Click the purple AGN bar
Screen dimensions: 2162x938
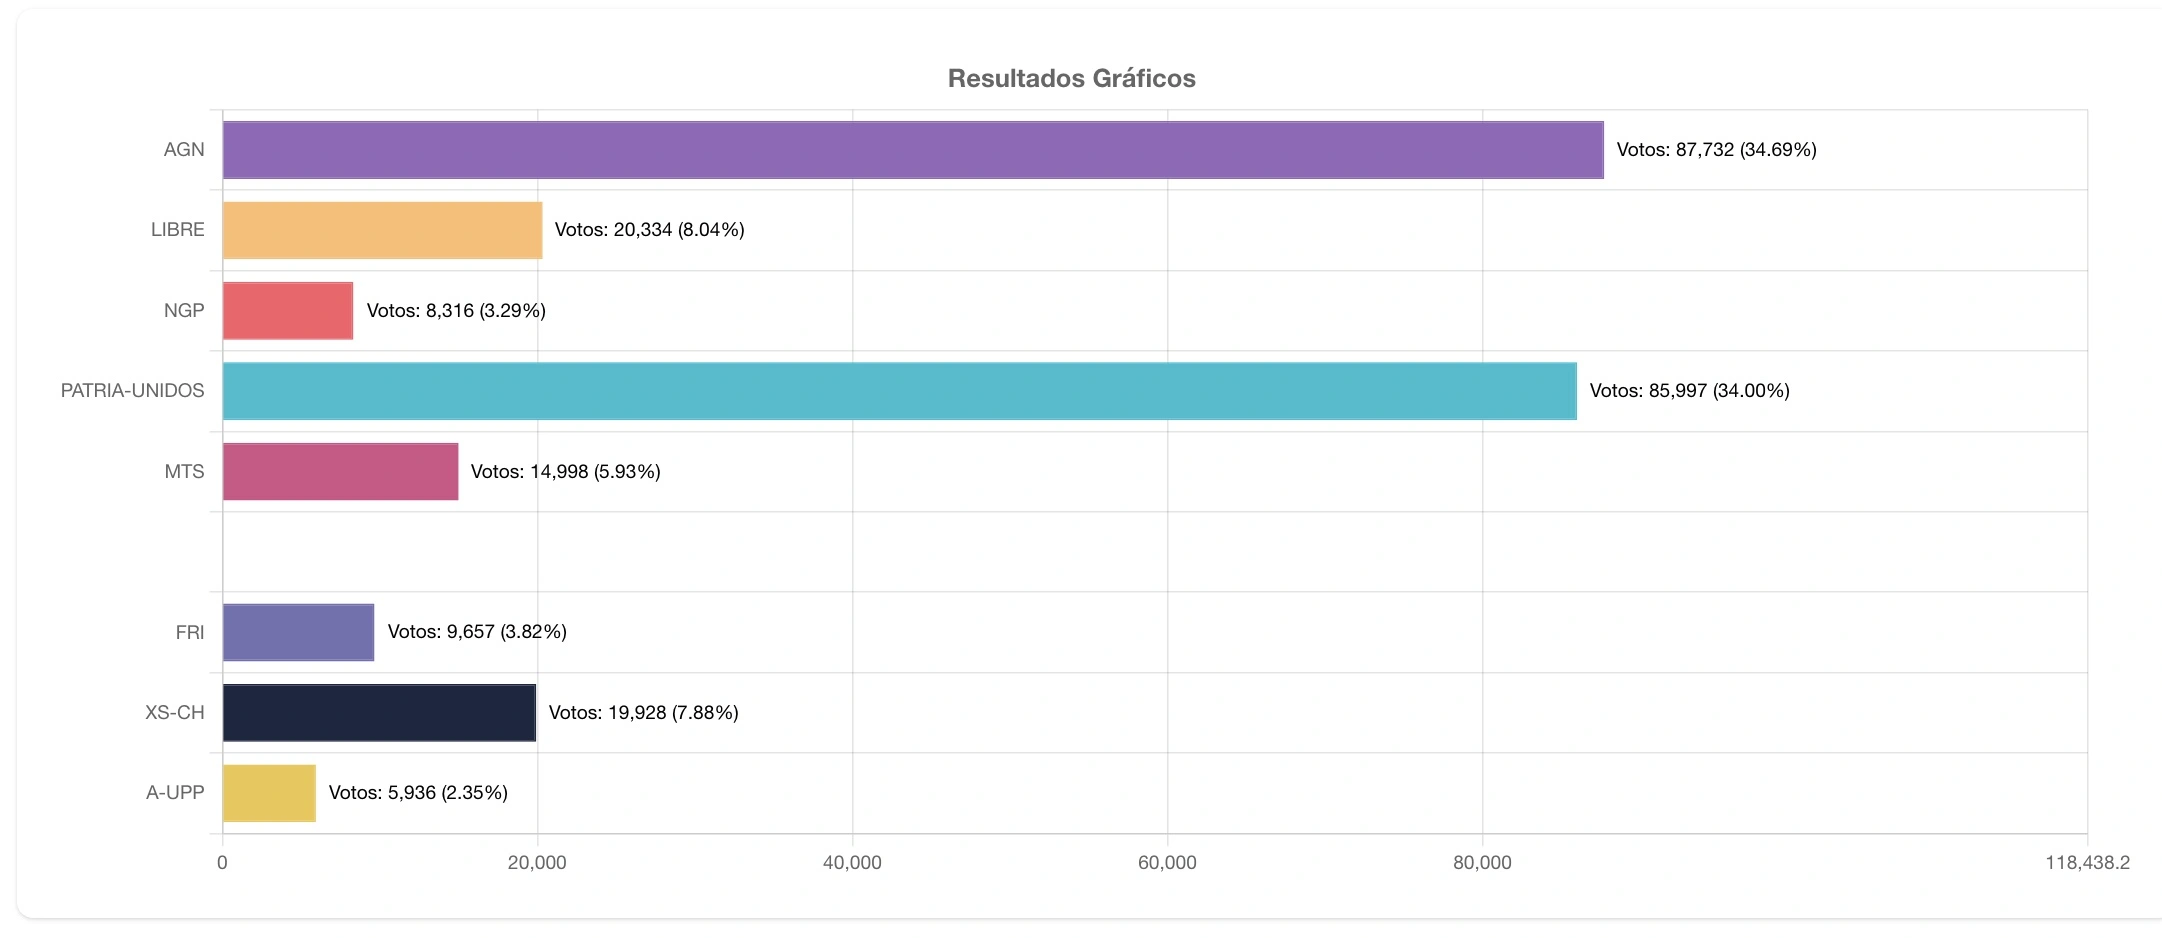coord(913,150)
